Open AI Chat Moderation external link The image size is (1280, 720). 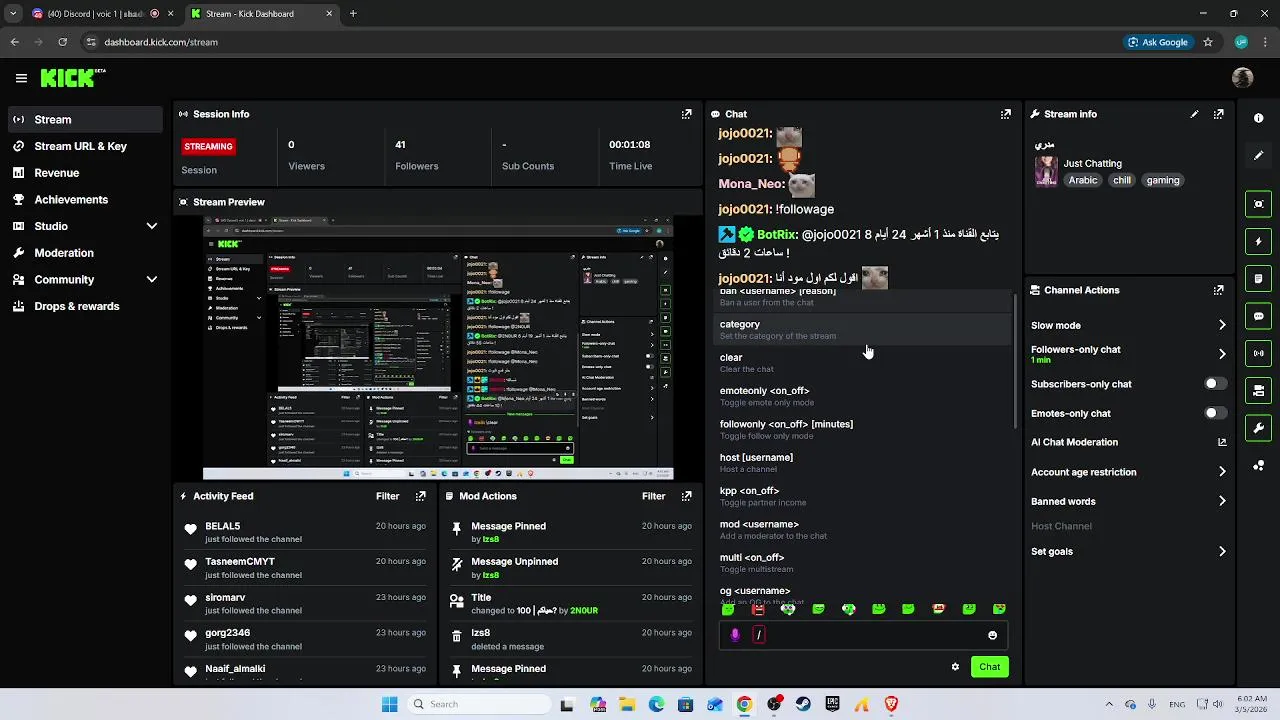[1221, 442]
